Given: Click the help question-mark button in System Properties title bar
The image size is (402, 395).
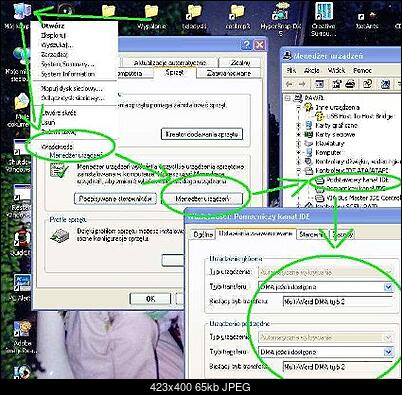Looking at the screenshot, I should 247,45.
